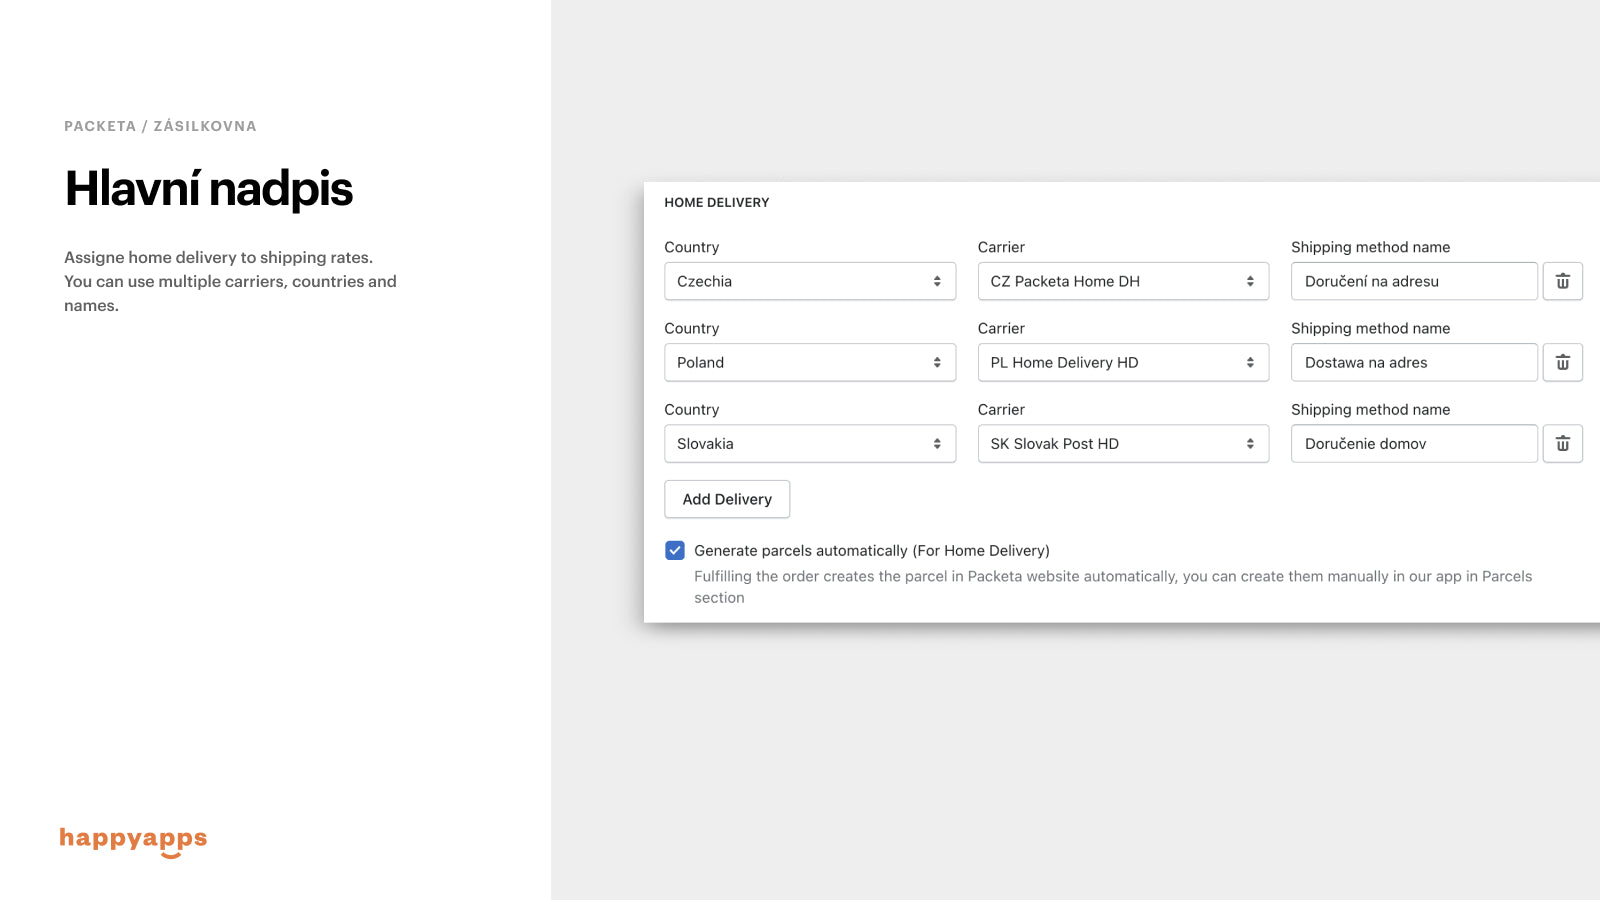Click the 'Generate parcels automatically (For Home Delivery)' label
The width and height of the screenshot is (1600, 900).
(x=872, y=550)
